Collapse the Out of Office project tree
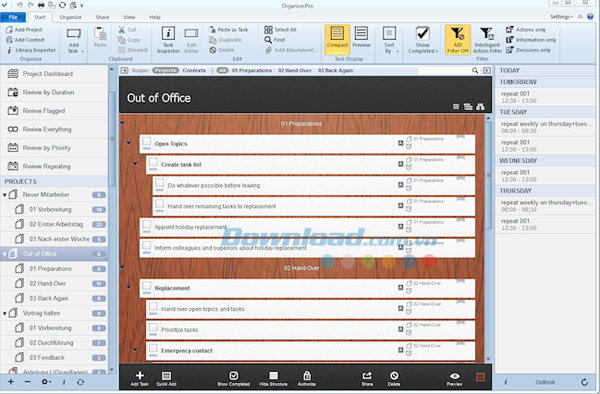Screen dimensions: 600x394 click(5, 254)
